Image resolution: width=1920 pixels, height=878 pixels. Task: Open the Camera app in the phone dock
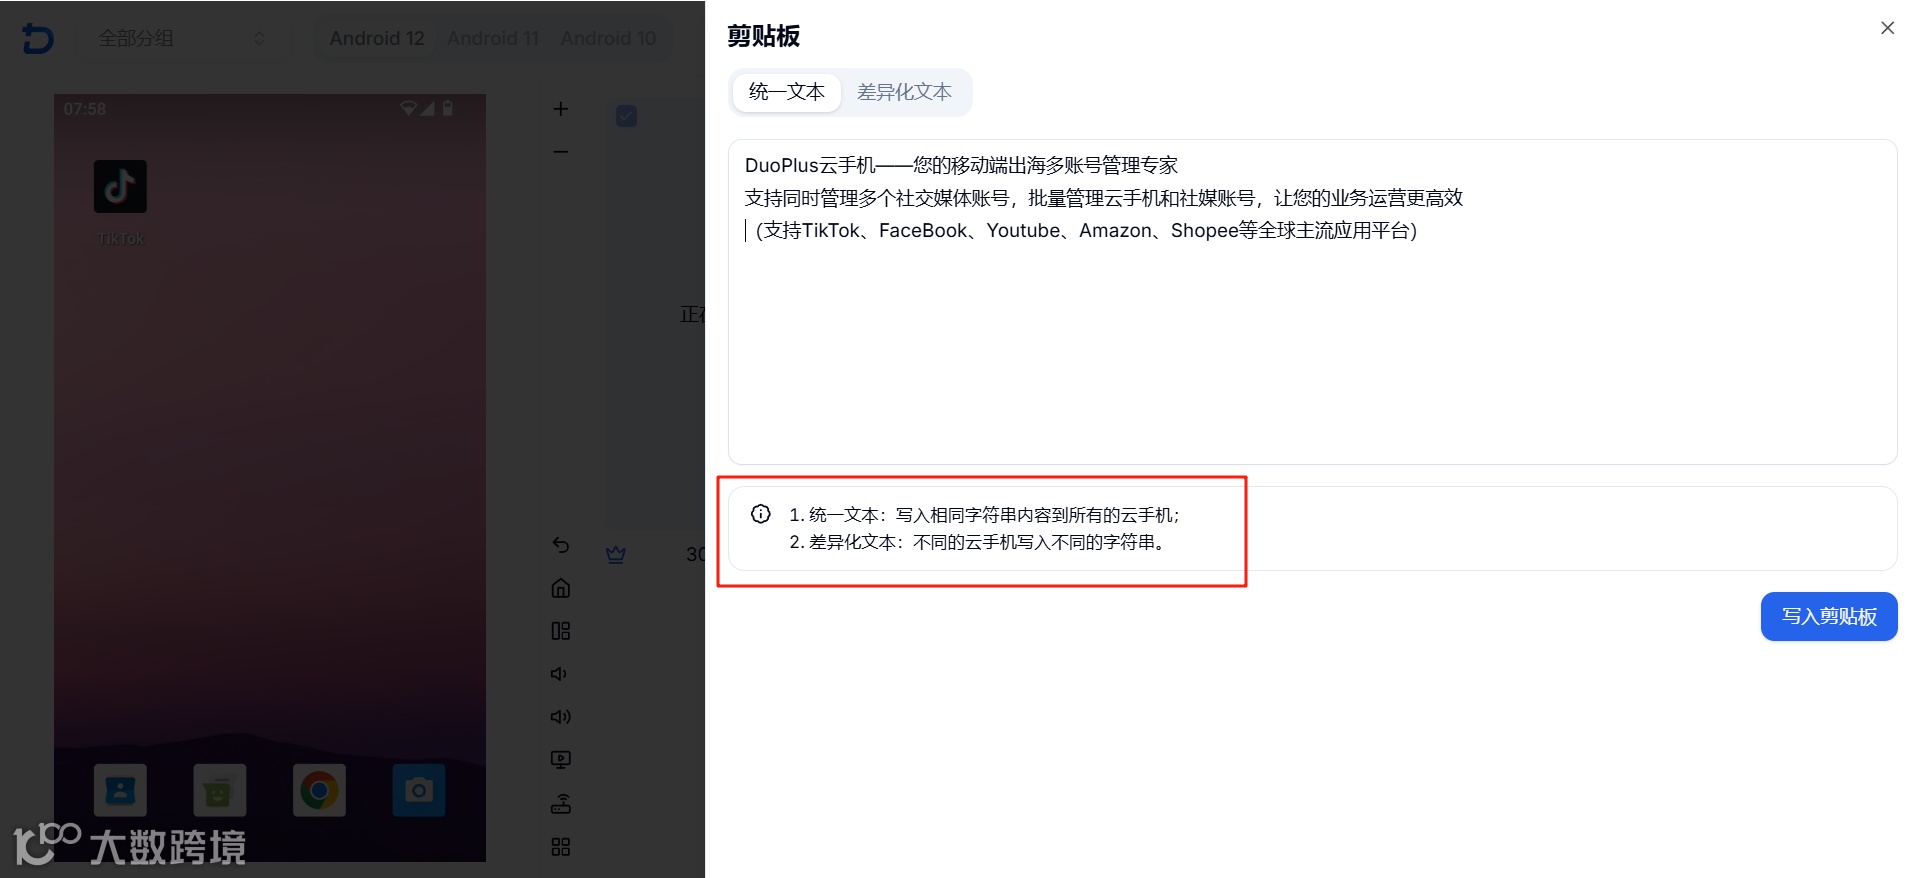pyautogui.click(x=419, y=791)
